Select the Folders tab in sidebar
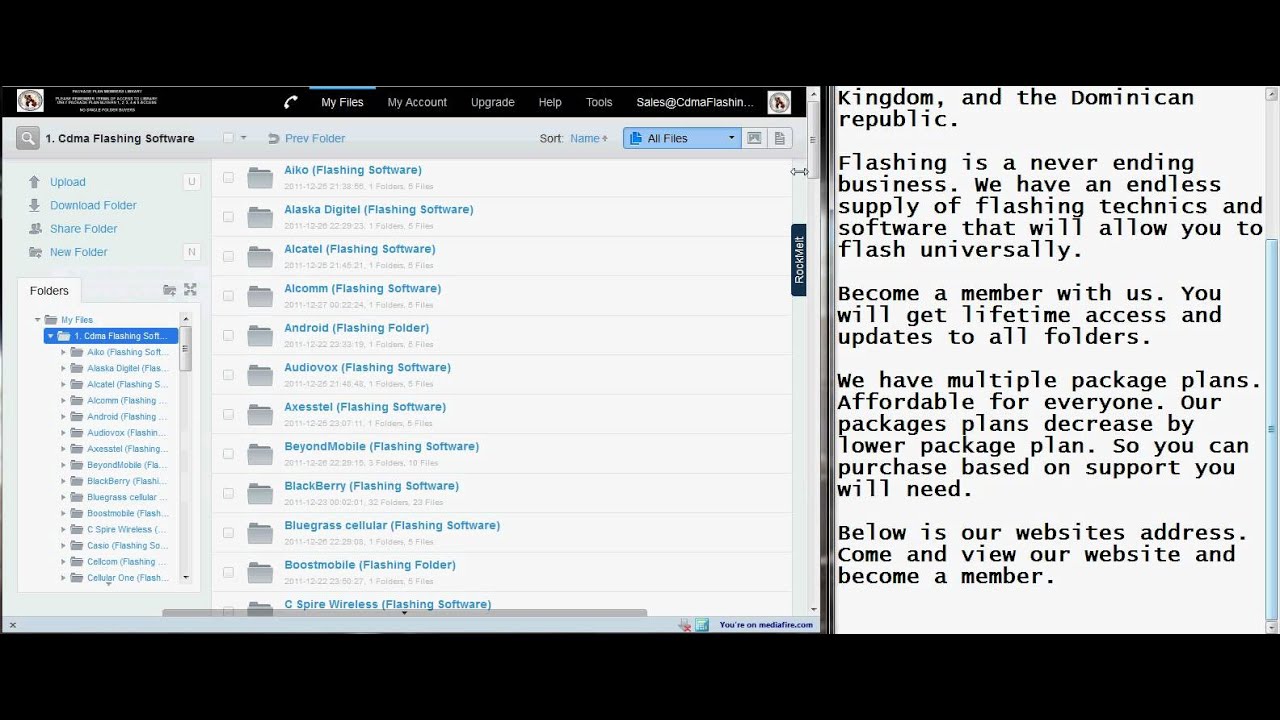 point(49,291)
